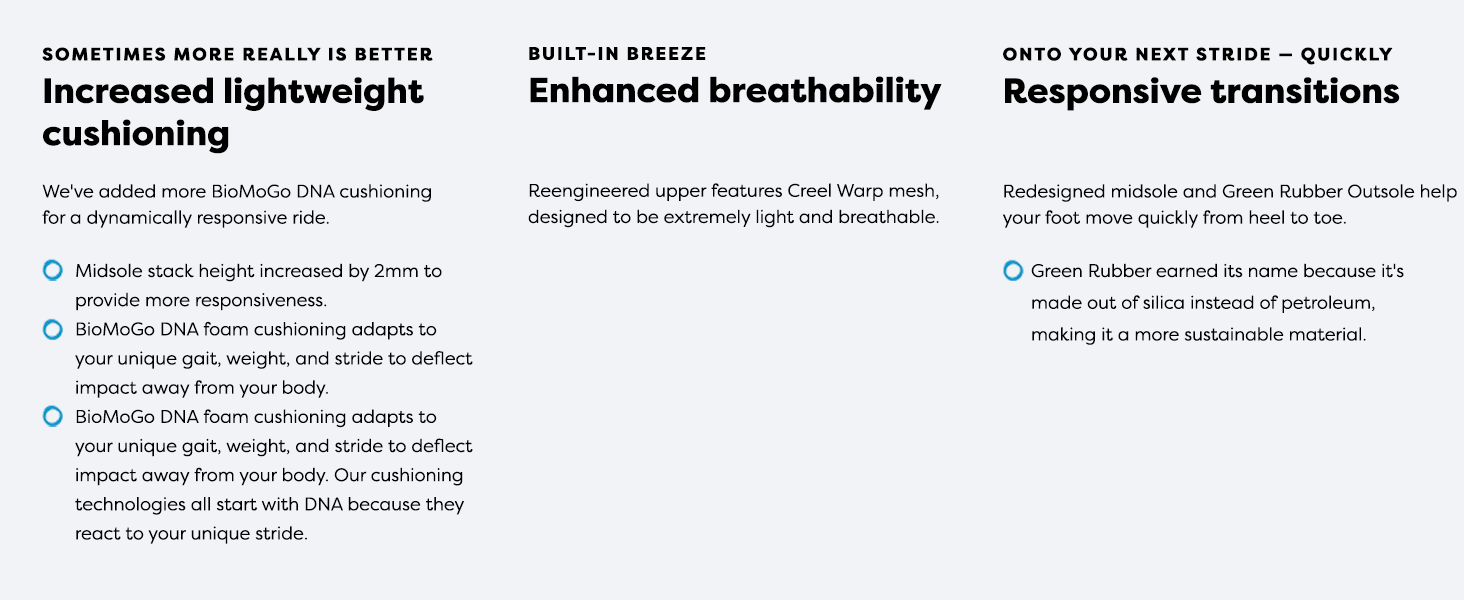
Task: Click the Enhanced breathability heading
Action: 735,91
